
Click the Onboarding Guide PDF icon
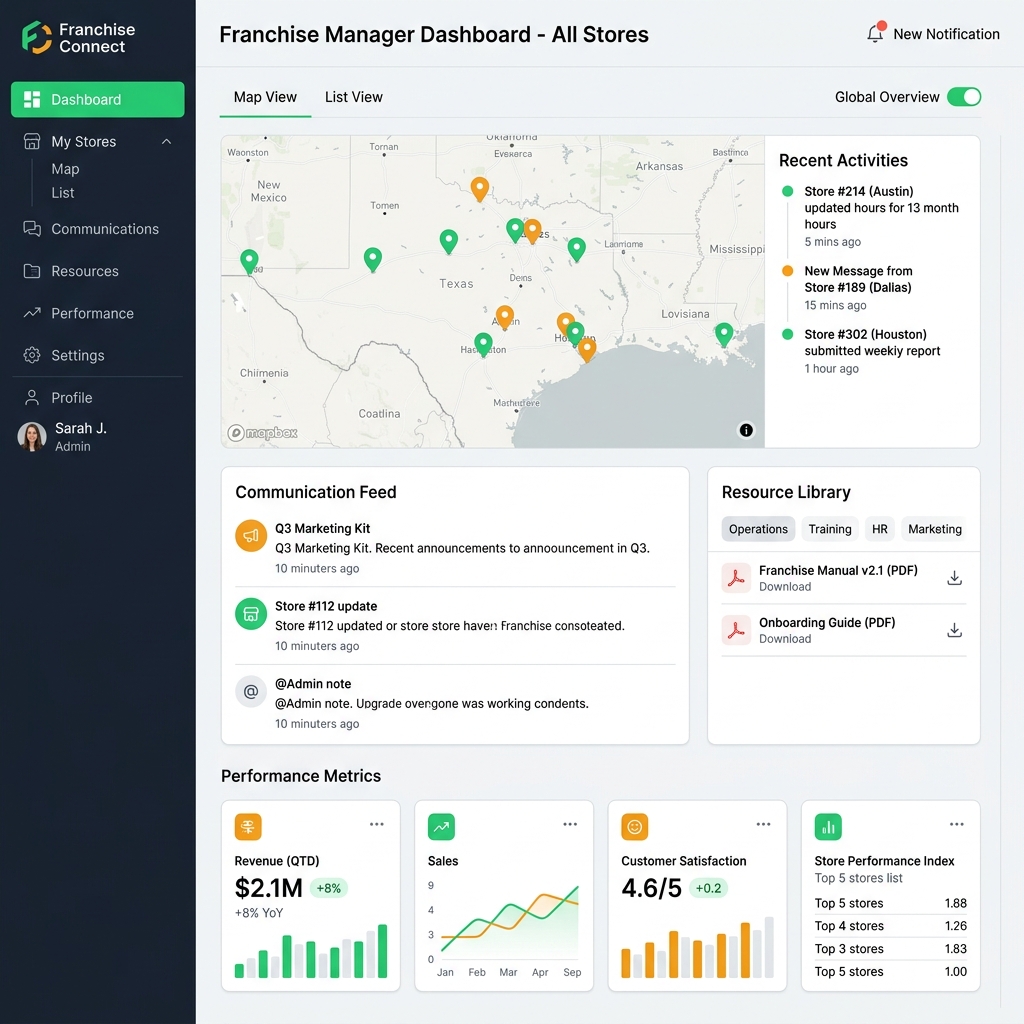tap(736, 630)
